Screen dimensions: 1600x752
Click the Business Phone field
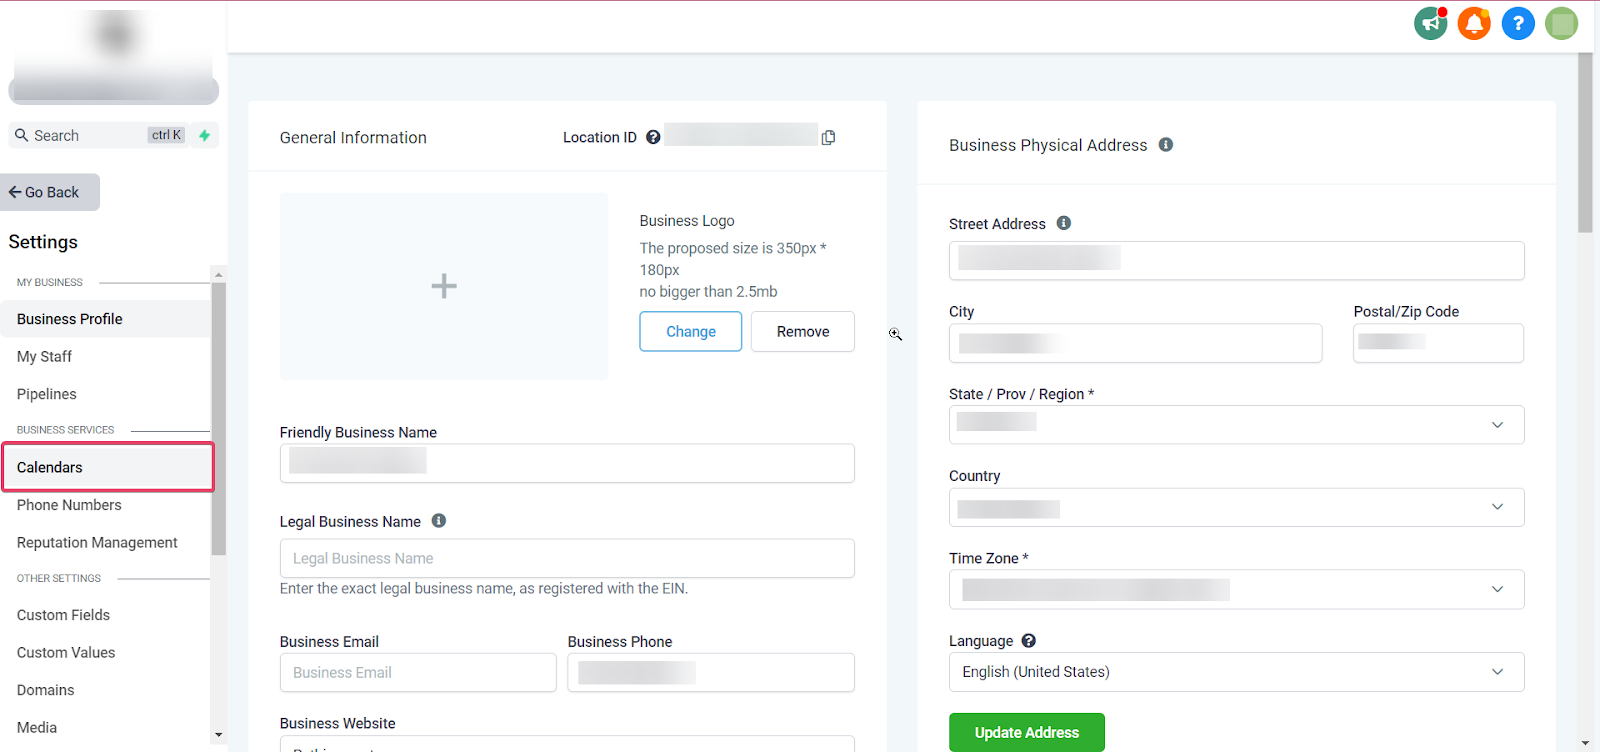(711, 672)
